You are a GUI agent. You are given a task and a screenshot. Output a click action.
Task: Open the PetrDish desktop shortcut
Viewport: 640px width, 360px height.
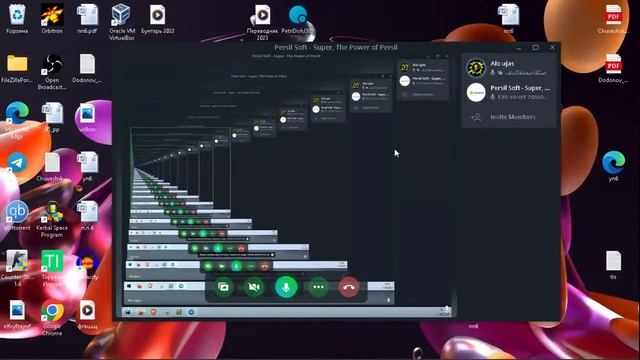298,18
